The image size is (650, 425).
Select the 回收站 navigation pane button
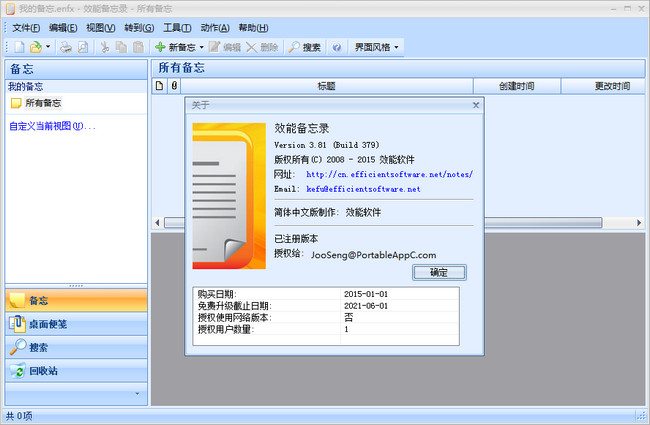76,370
